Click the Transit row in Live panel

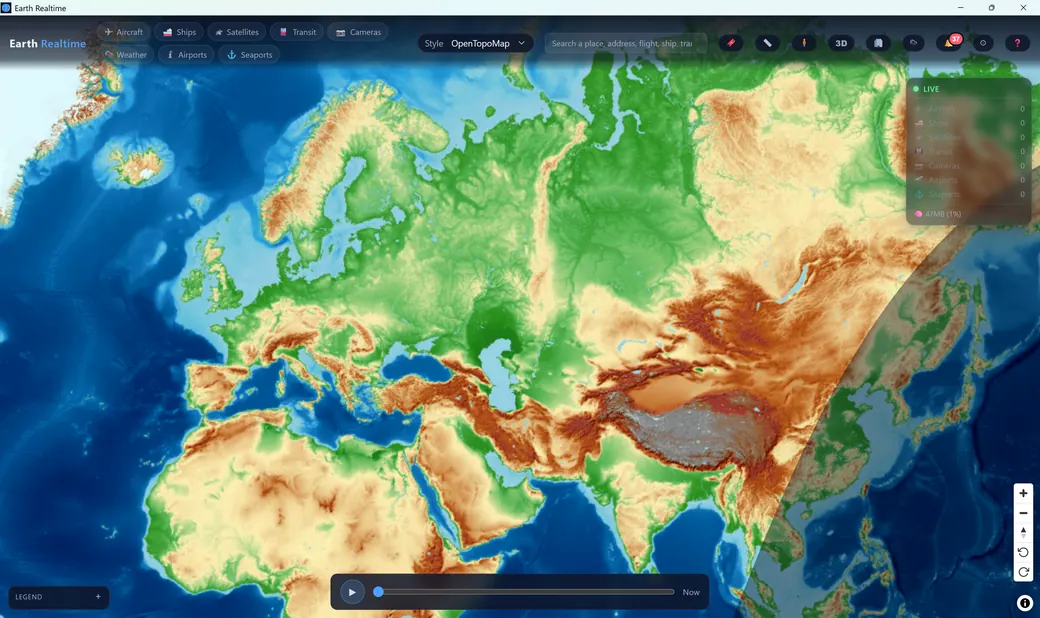970,151
